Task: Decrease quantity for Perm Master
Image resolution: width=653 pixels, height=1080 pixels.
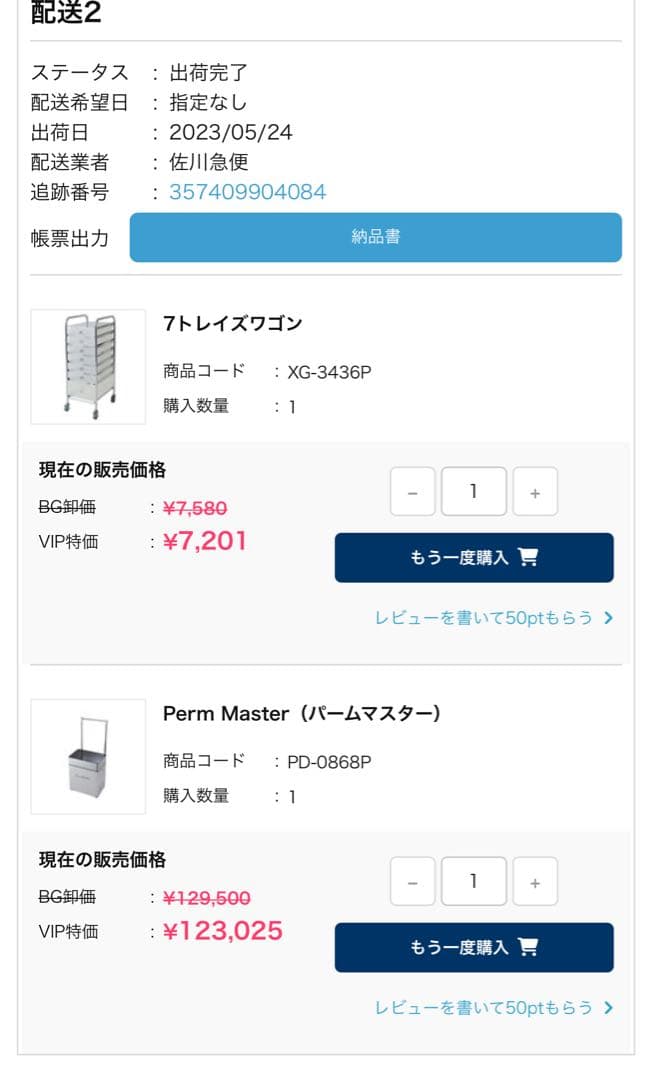Action: [x=413, y=882]
